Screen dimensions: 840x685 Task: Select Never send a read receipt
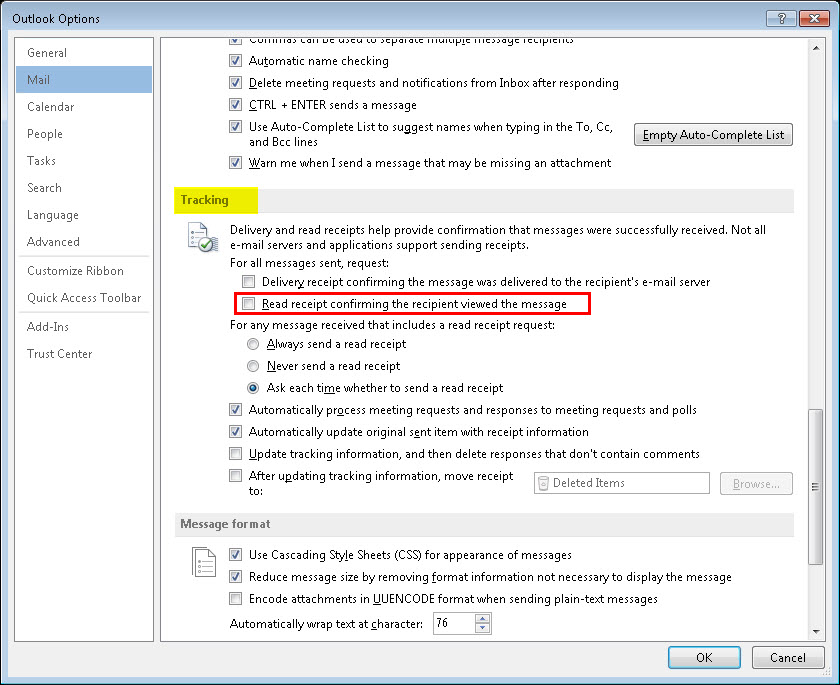[x=253, y=366]
